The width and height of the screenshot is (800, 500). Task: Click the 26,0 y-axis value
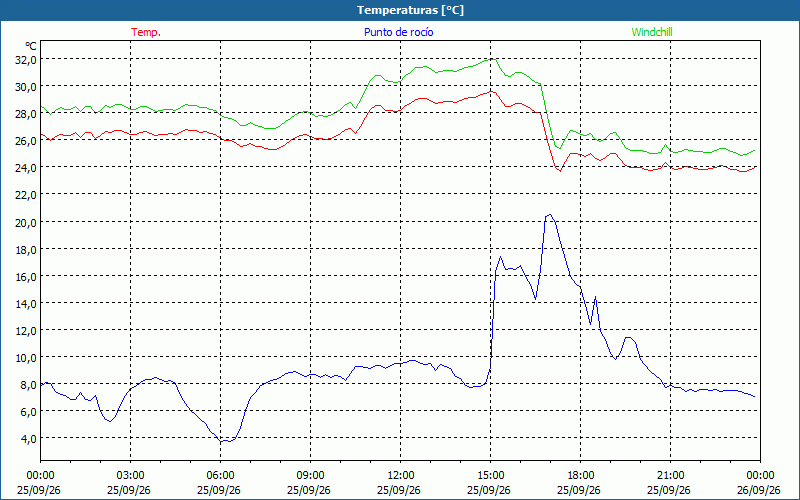pos(27,141)
